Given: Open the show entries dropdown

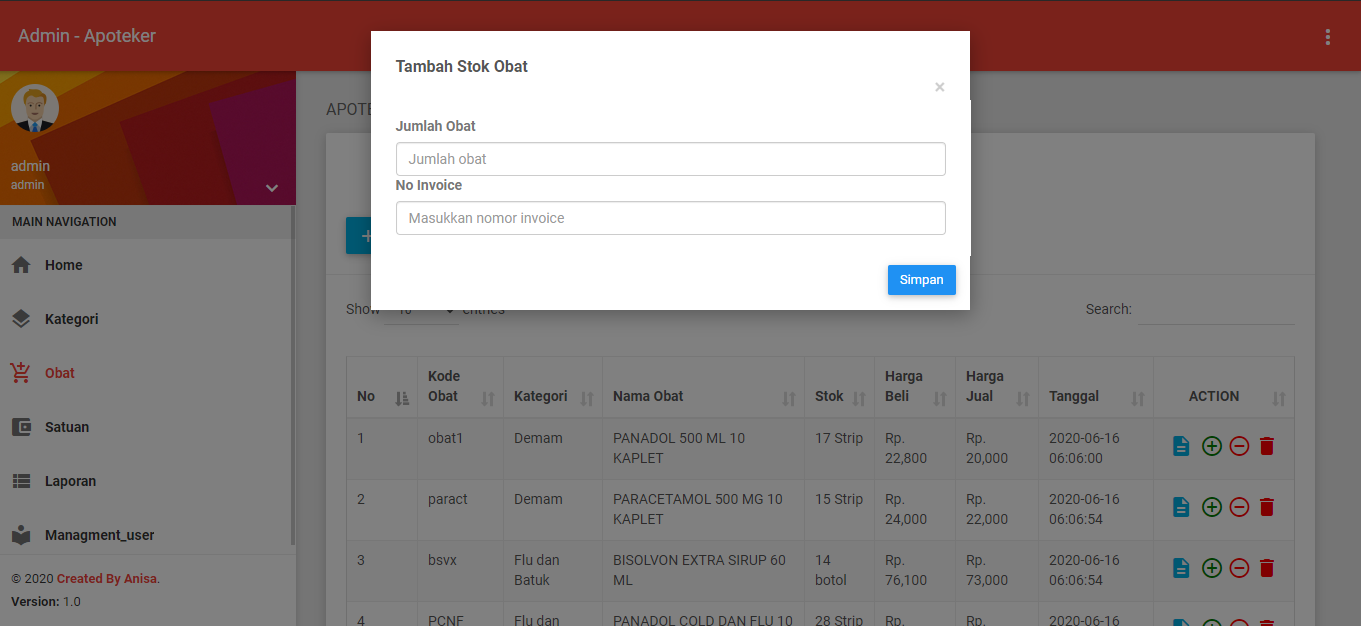Looking at the screenshot, I should coord(421,310).
